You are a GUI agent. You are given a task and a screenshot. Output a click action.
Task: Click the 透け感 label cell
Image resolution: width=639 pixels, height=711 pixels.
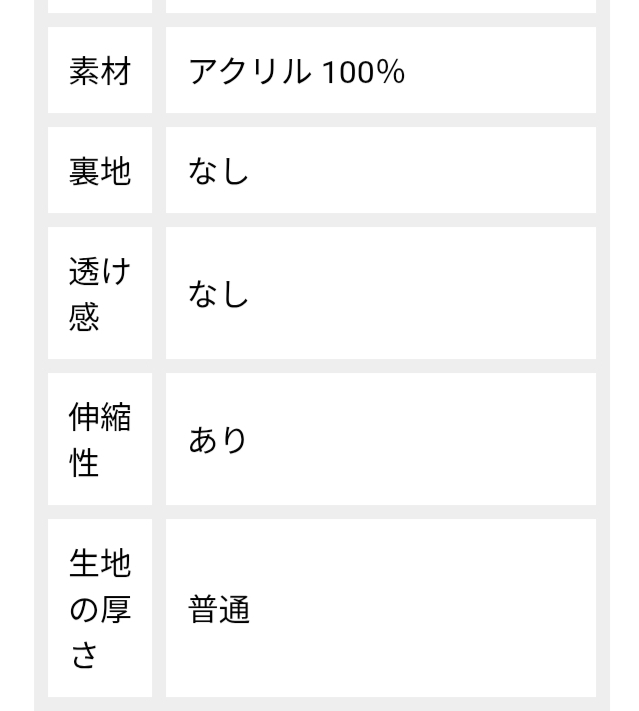[99, 293]
